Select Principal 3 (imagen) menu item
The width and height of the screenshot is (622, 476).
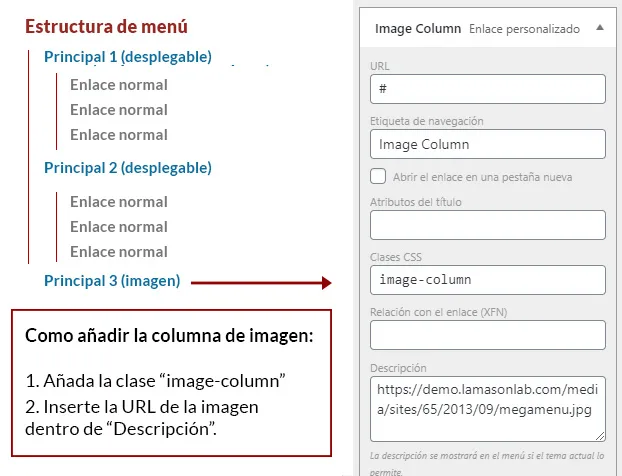pos(112,281)
